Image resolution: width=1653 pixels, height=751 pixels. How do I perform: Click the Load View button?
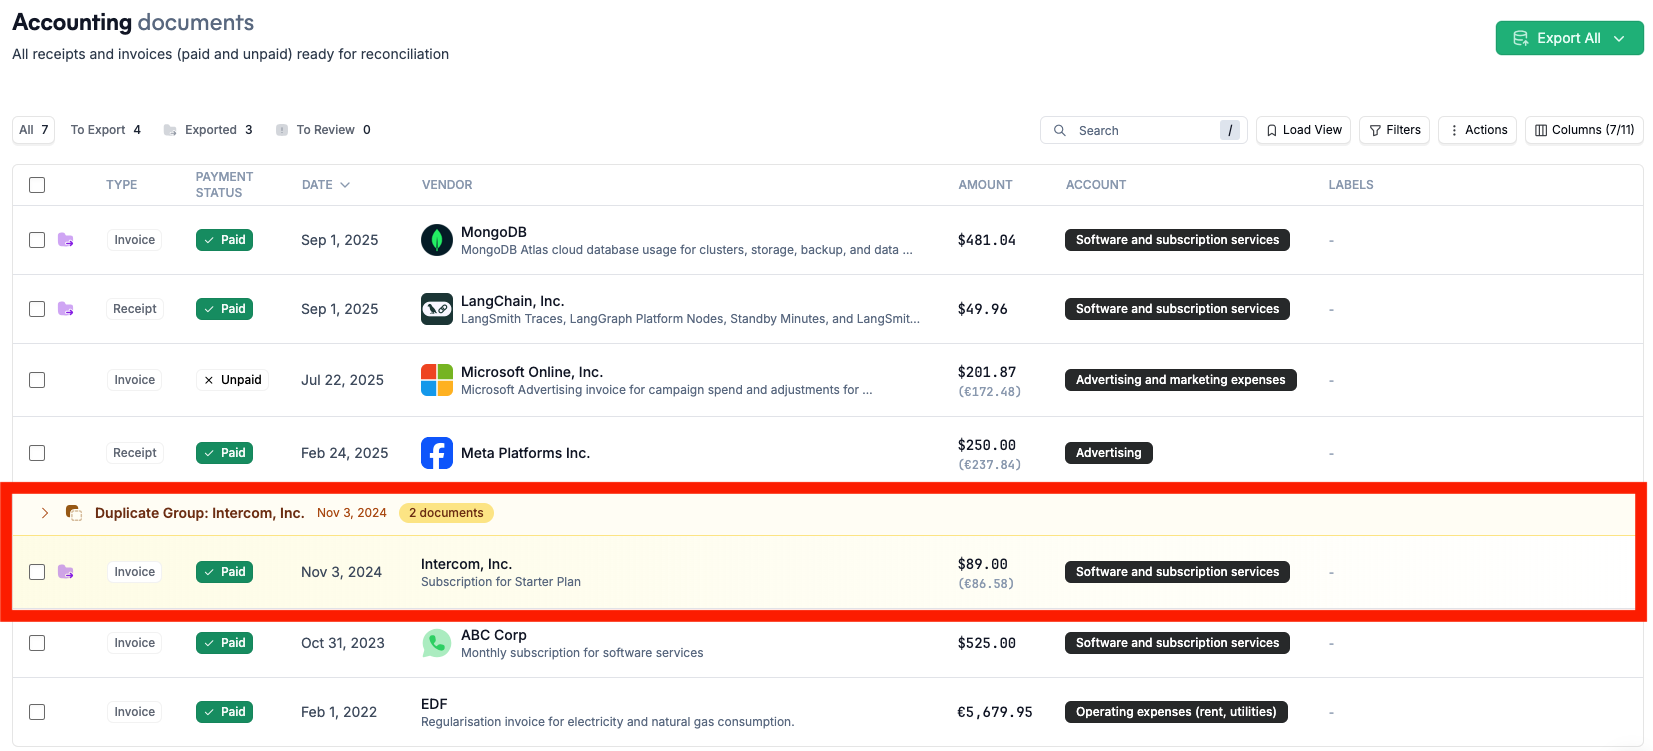click(1303, 130)
